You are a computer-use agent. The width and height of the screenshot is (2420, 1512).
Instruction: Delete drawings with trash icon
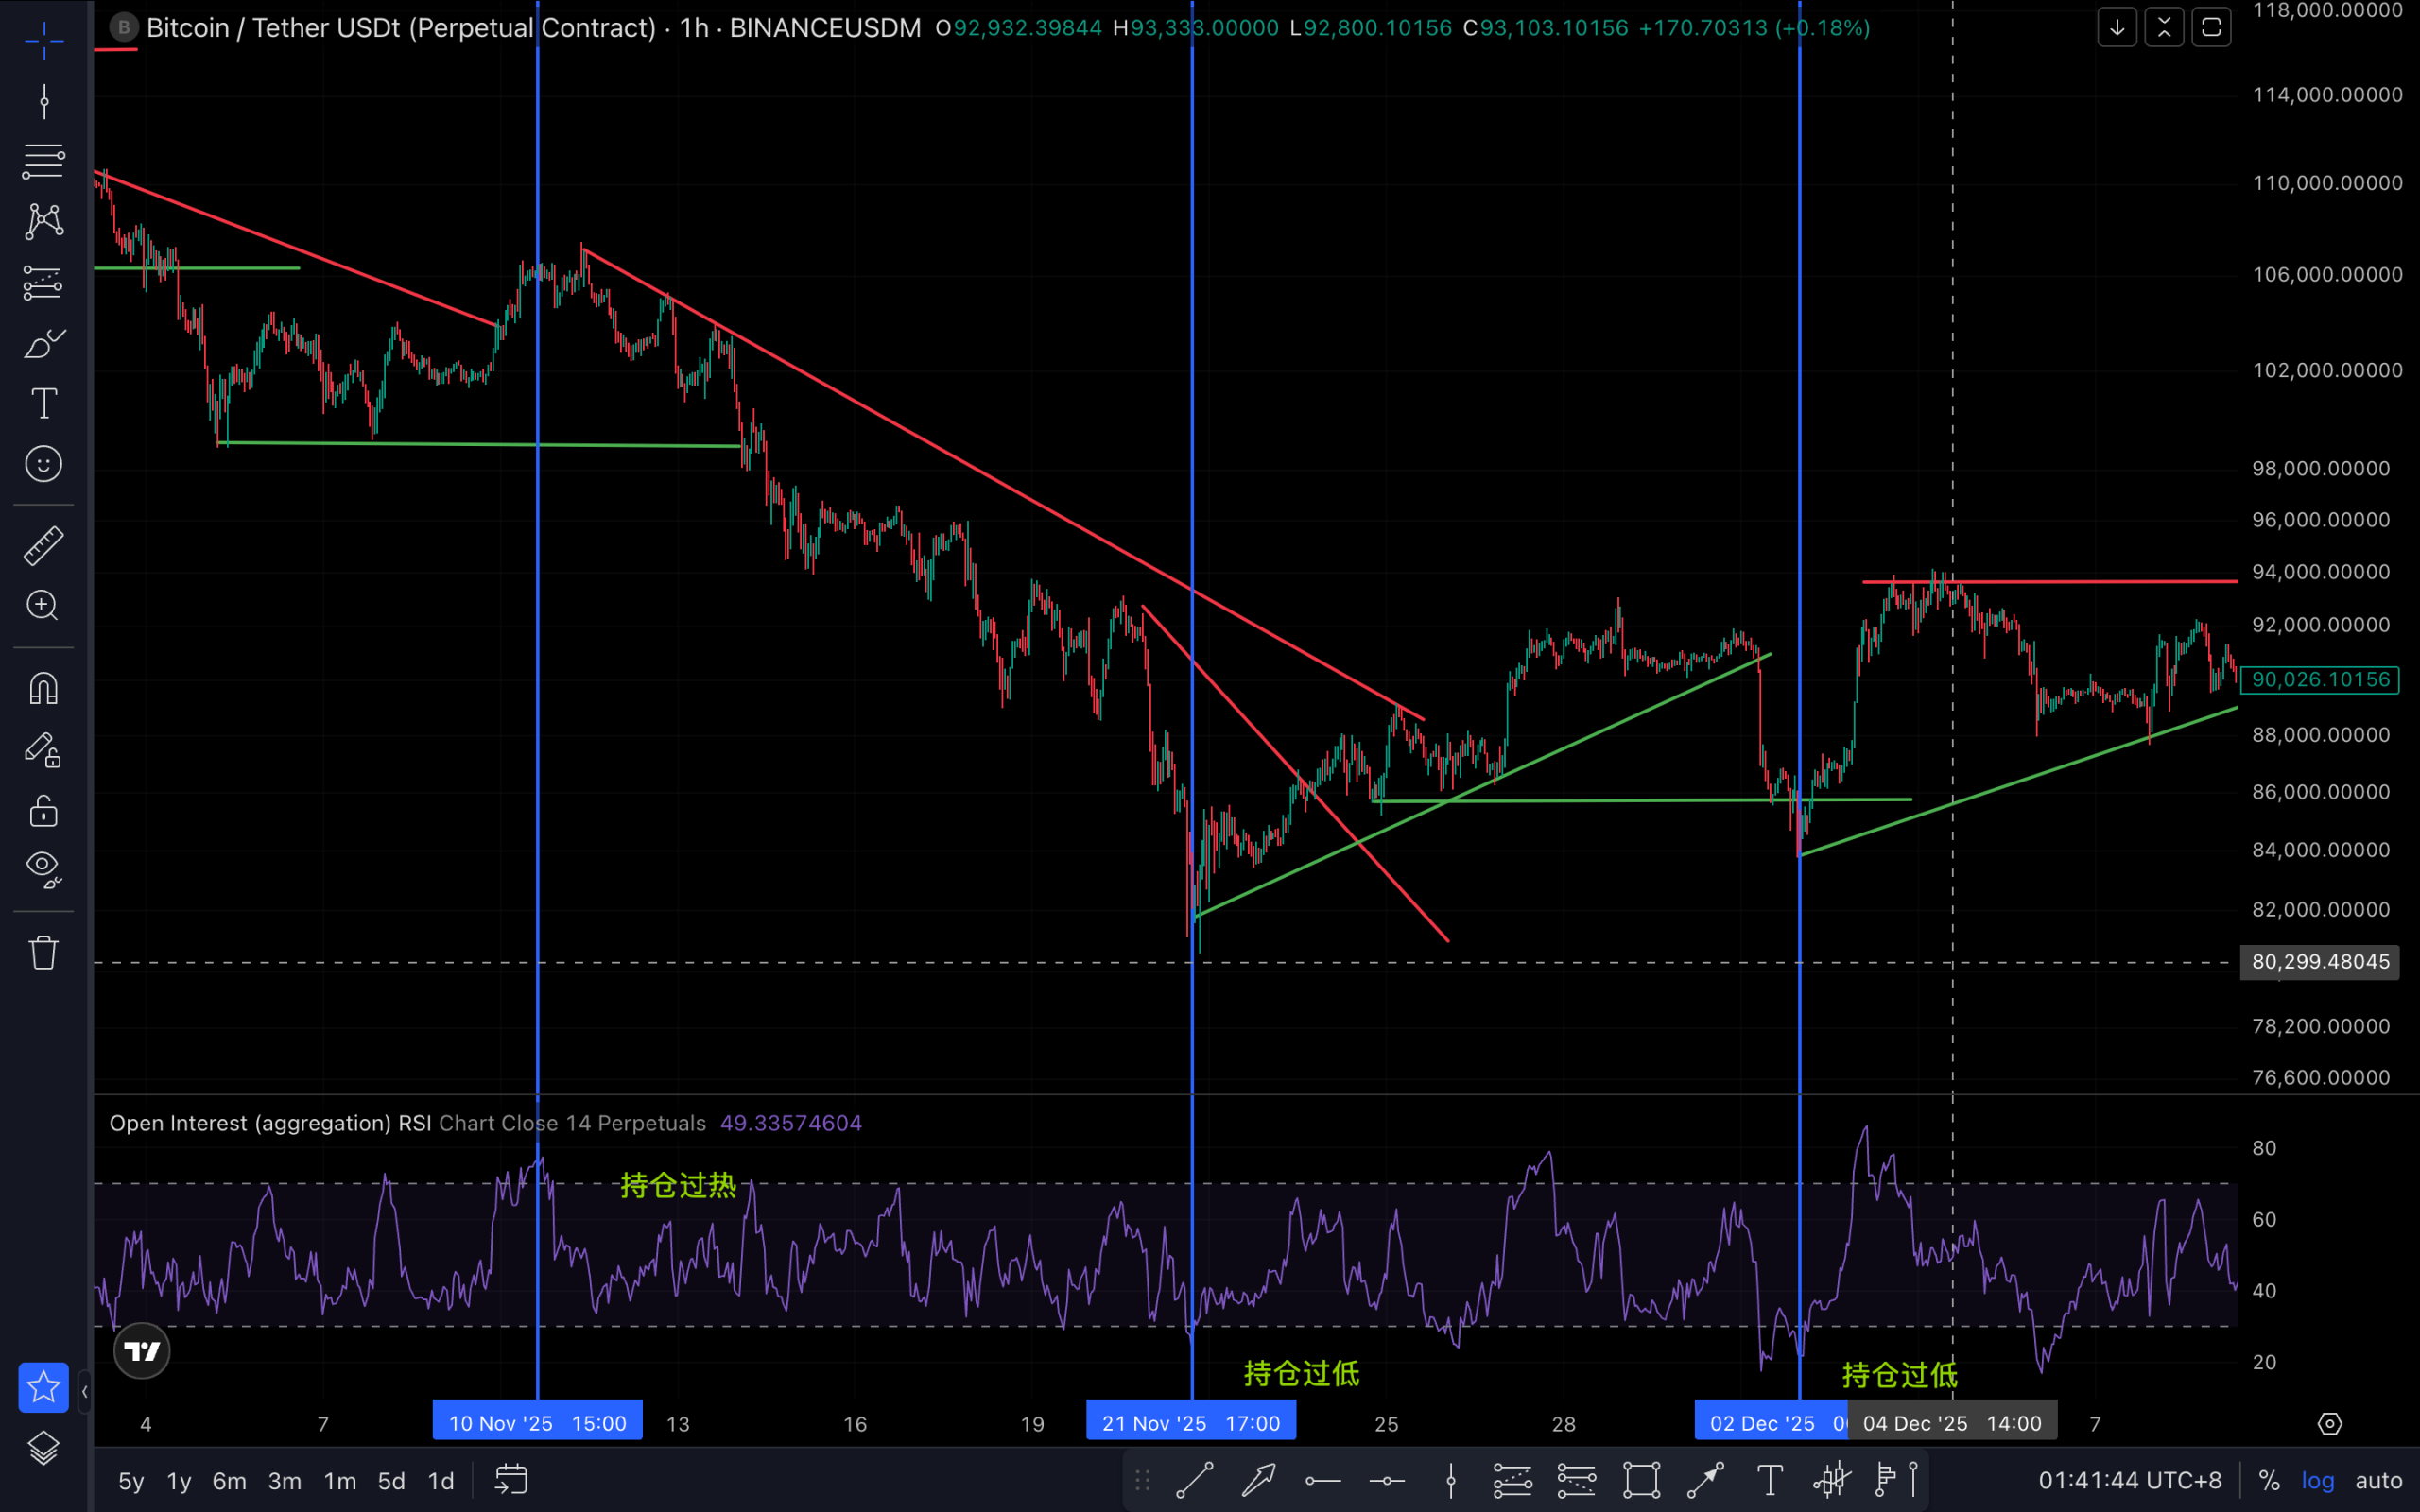(43, 952)
